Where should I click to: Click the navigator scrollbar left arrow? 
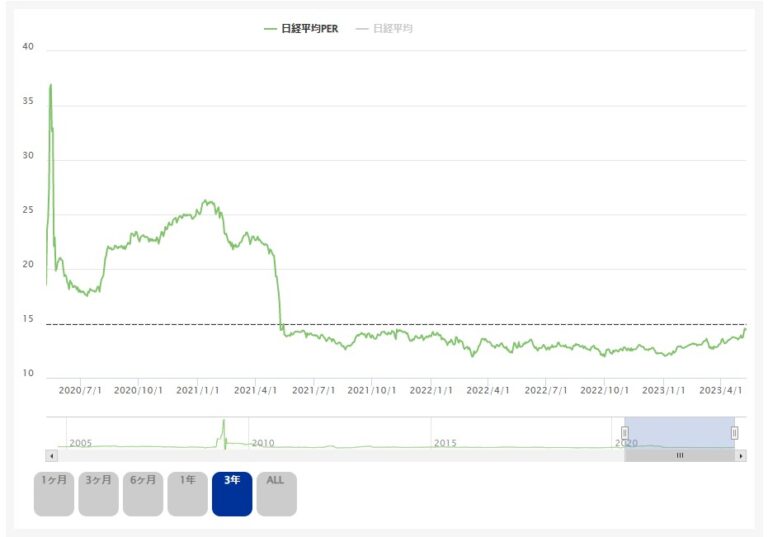(x=51, y=455)
